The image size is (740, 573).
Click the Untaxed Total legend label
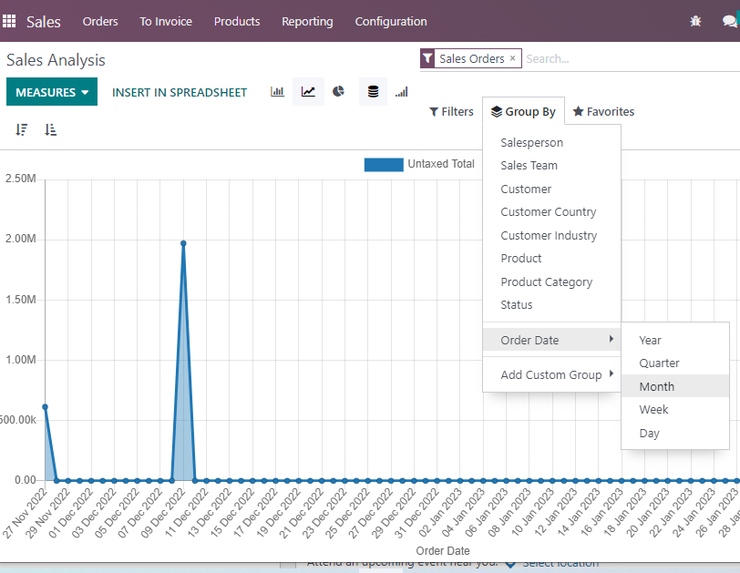(x=441, y=164)
